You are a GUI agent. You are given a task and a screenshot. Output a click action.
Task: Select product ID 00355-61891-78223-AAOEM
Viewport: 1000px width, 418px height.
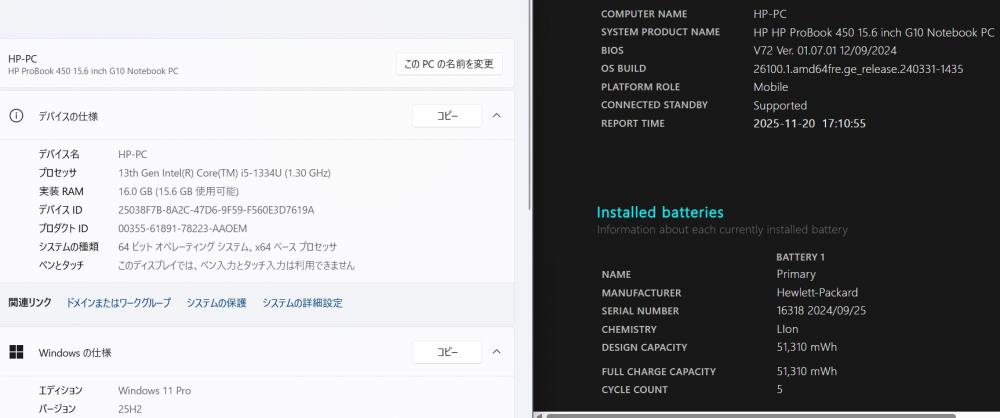coord(182,228)
